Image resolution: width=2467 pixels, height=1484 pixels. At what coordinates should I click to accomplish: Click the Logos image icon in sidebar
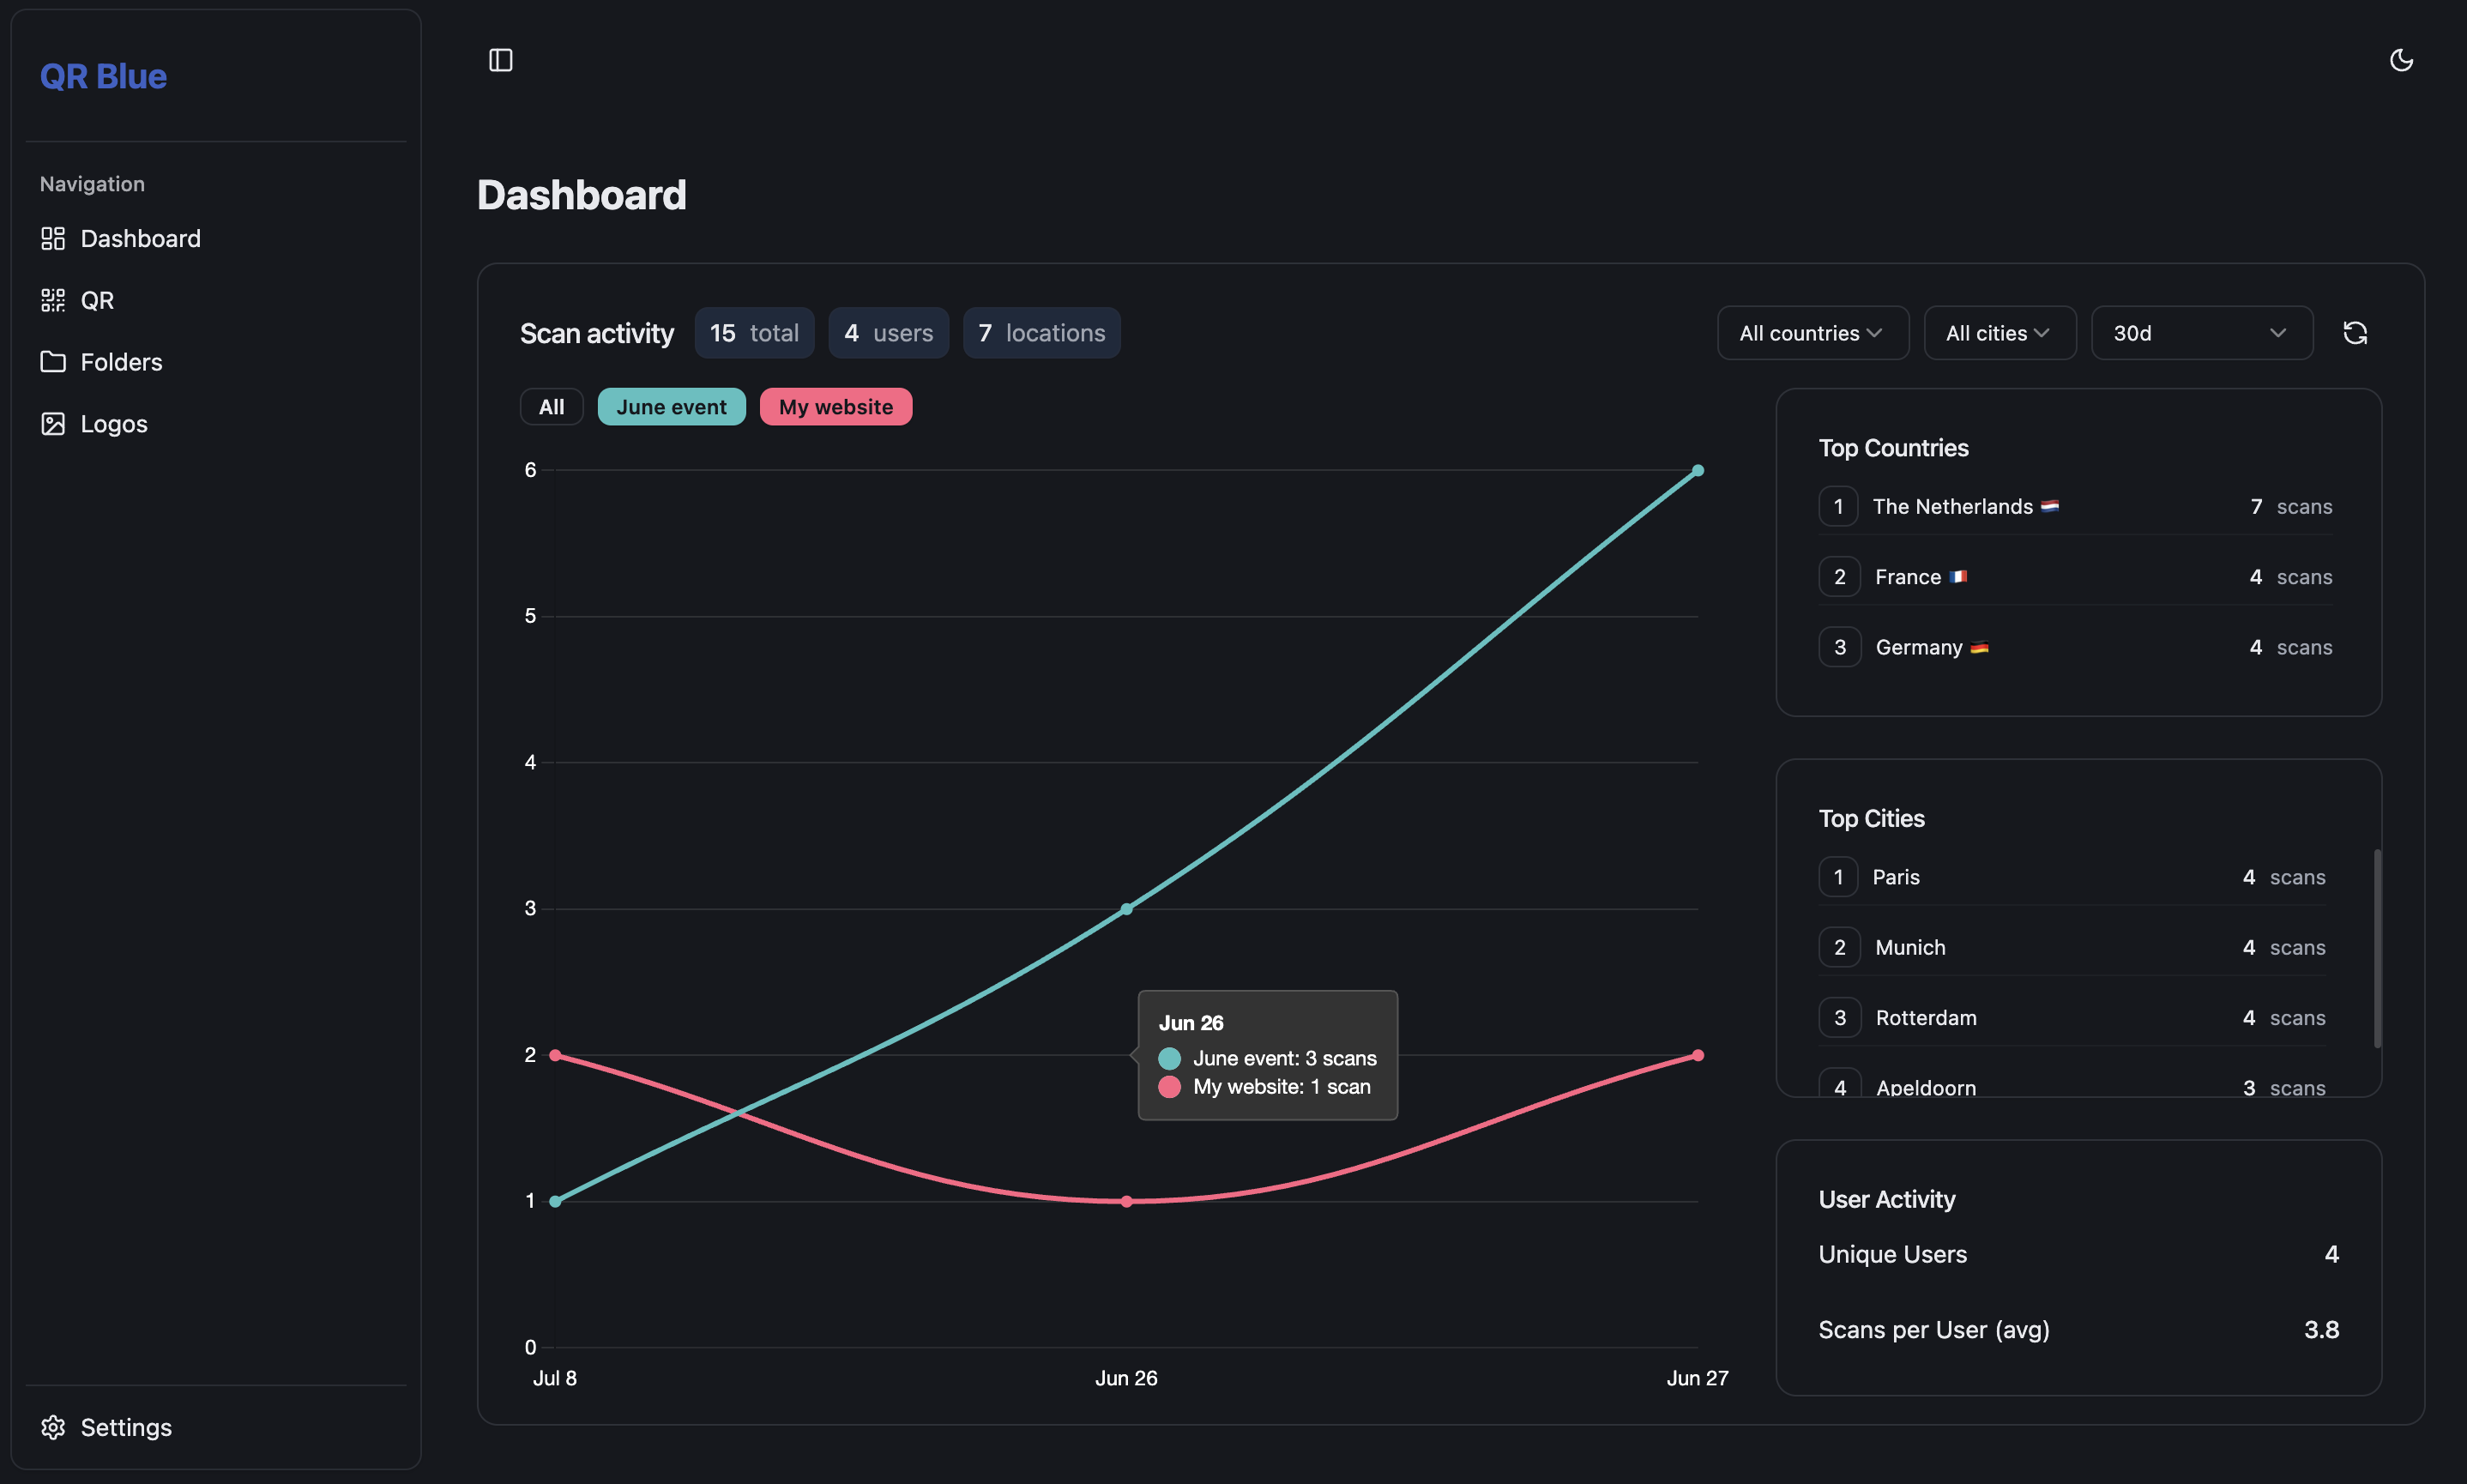tap(53, 423)
